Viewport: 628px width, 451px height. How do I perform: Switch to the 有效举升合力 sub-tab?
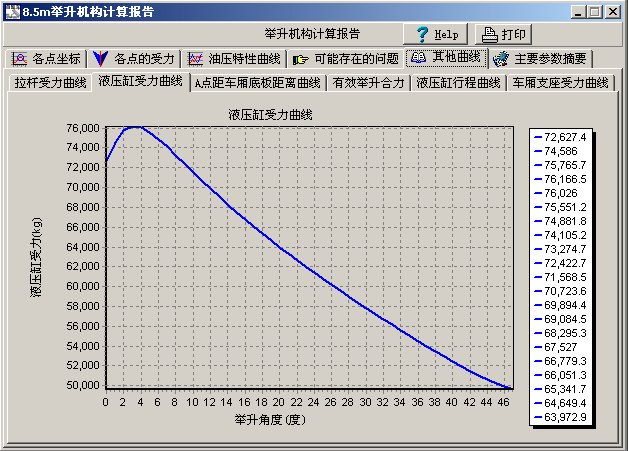(x=368, y=83)
